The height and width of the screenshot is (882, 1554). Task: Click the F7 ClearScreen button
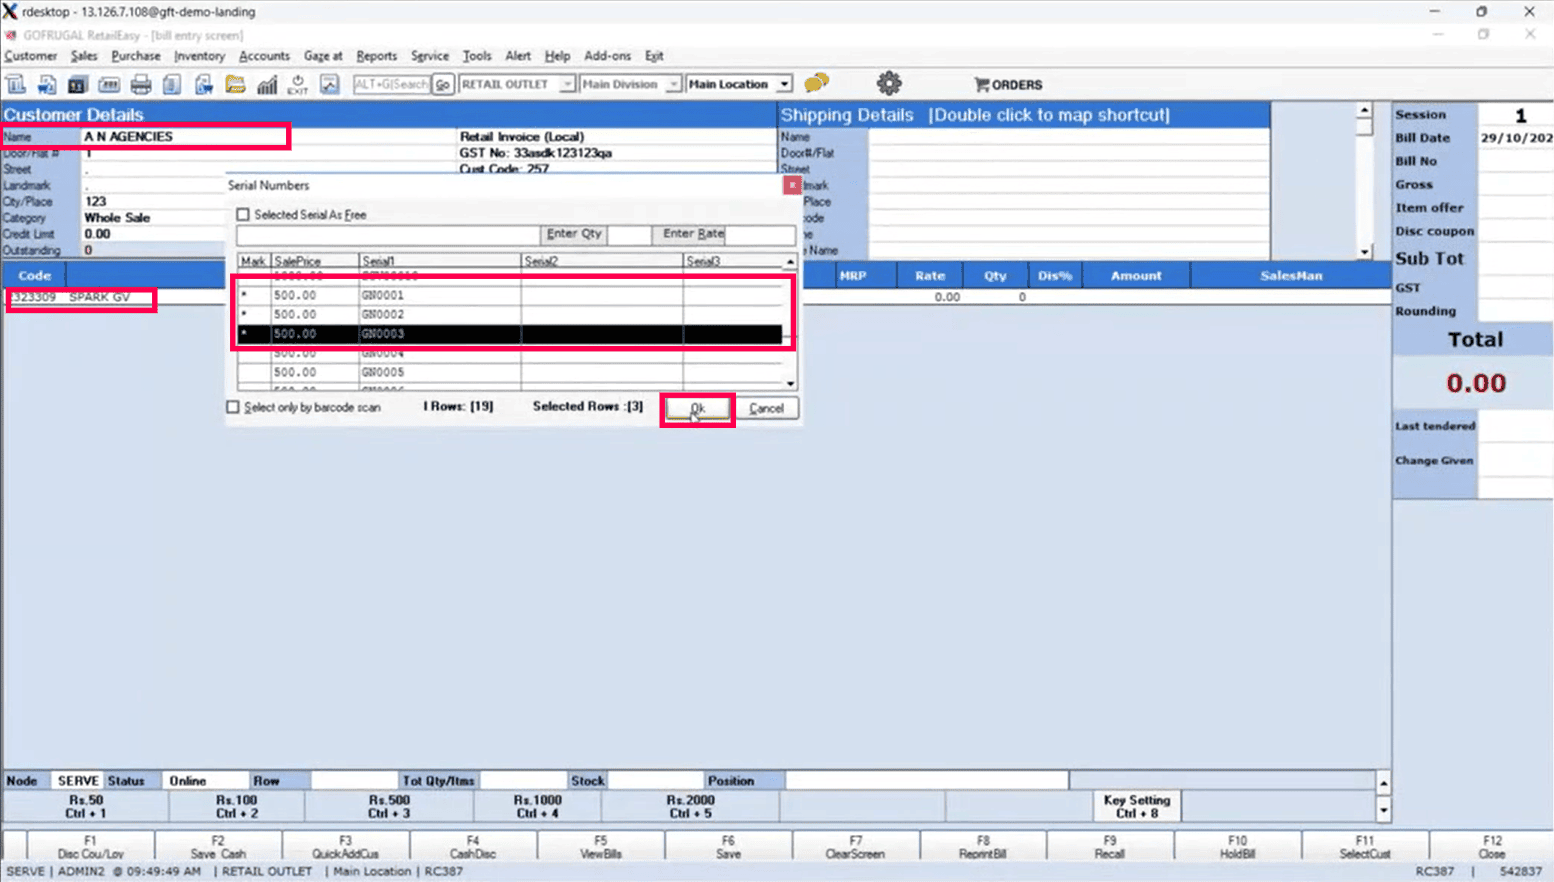pyautogui.click(x=855, y=847)
